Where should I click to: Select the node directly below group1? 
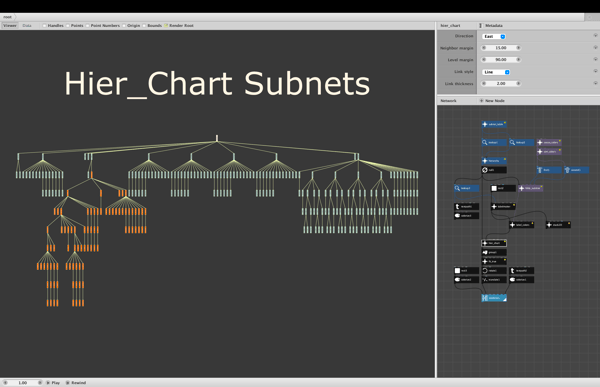tap(494, 262)
